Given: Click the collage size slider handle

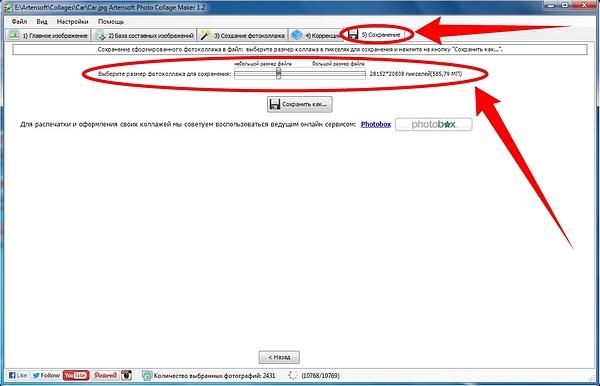Looking at the screenshot, I should pyautogui.click(x=279, y=73).
